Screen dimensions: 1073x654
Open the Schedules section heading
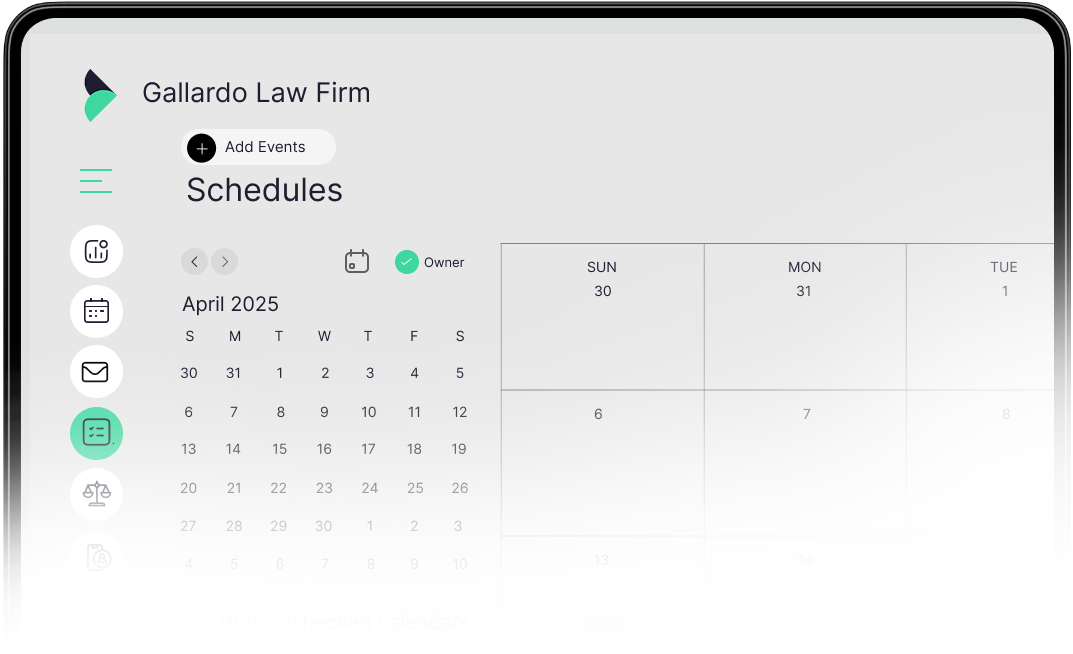tap(263, 190)
